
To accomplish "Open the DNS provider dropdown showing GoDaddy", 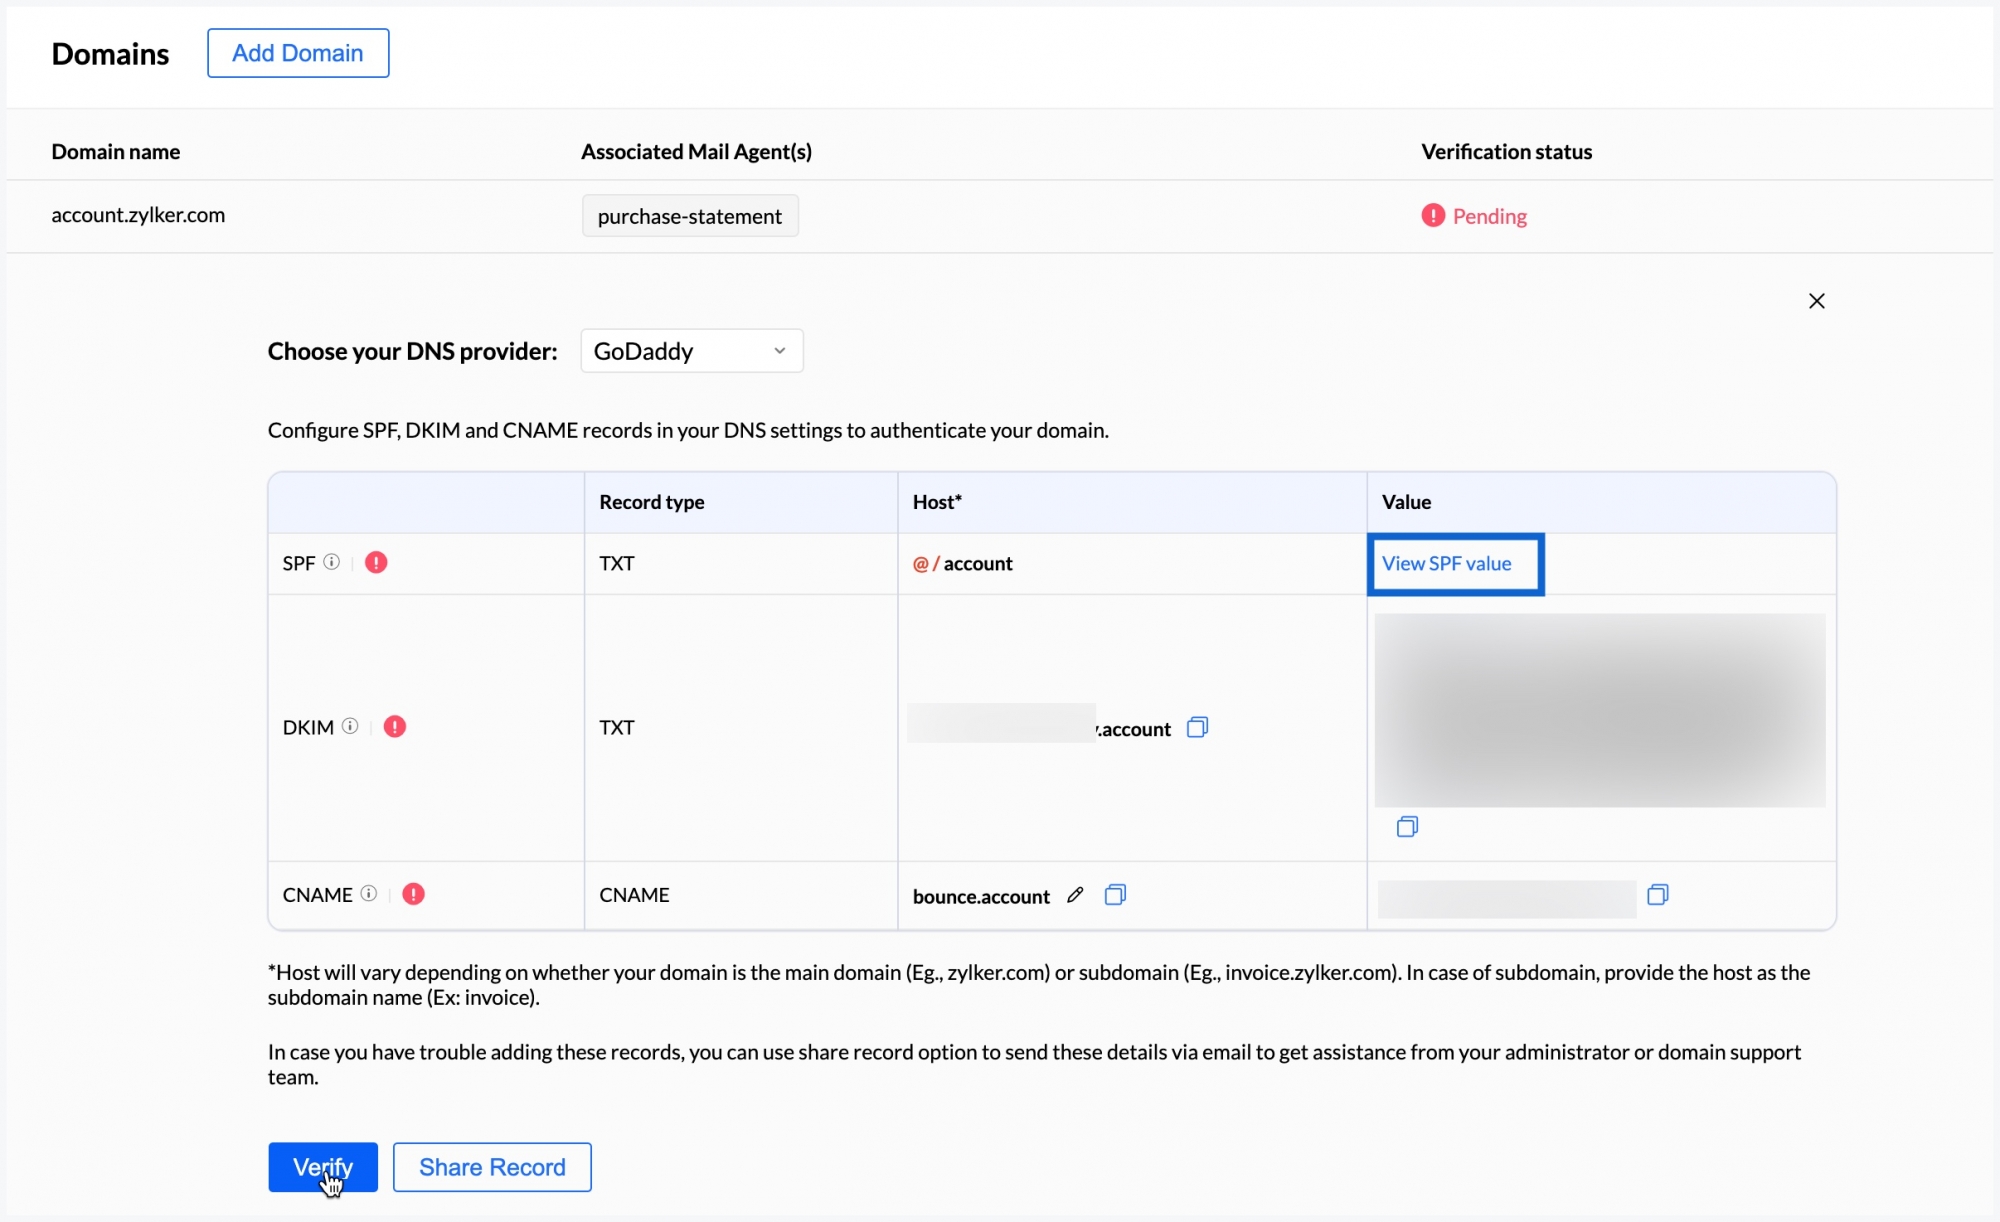I will point(691,350).
